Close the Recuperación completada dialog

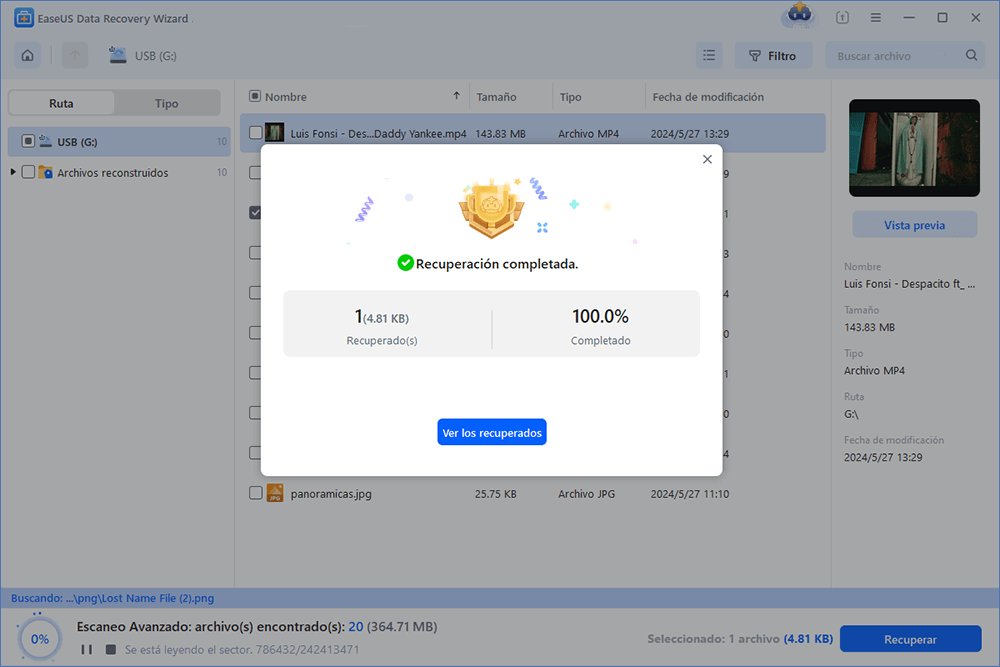(707, 159)
